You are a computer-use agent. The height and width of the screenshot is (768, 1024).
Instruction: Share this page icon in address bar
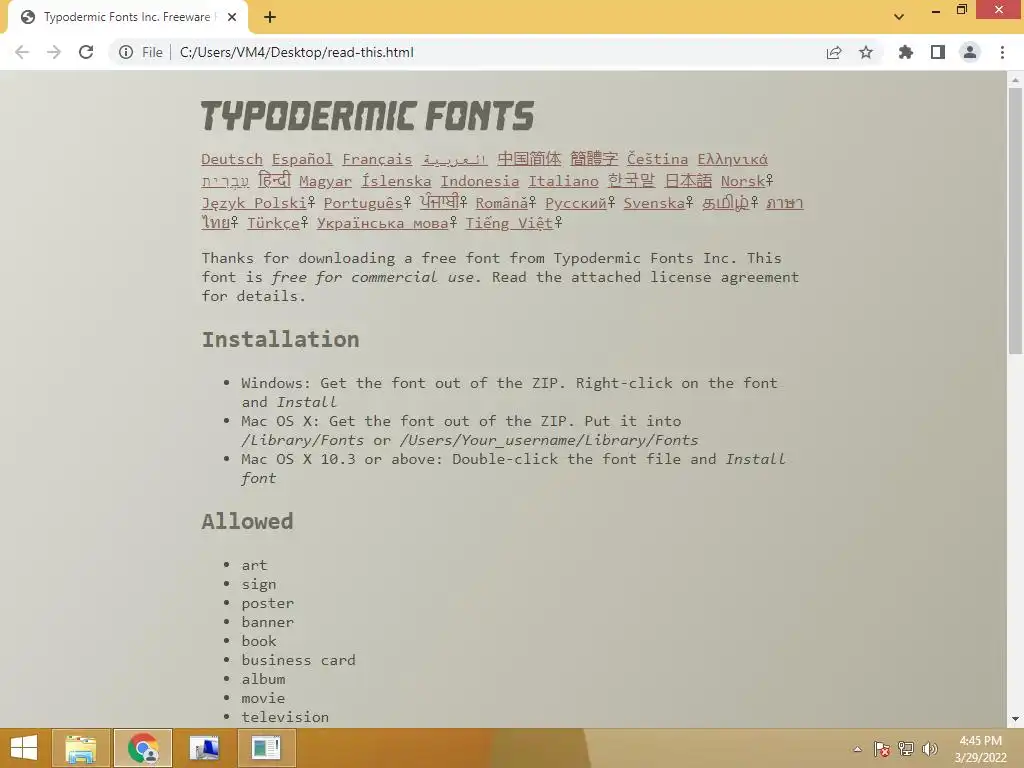(834, 52)
